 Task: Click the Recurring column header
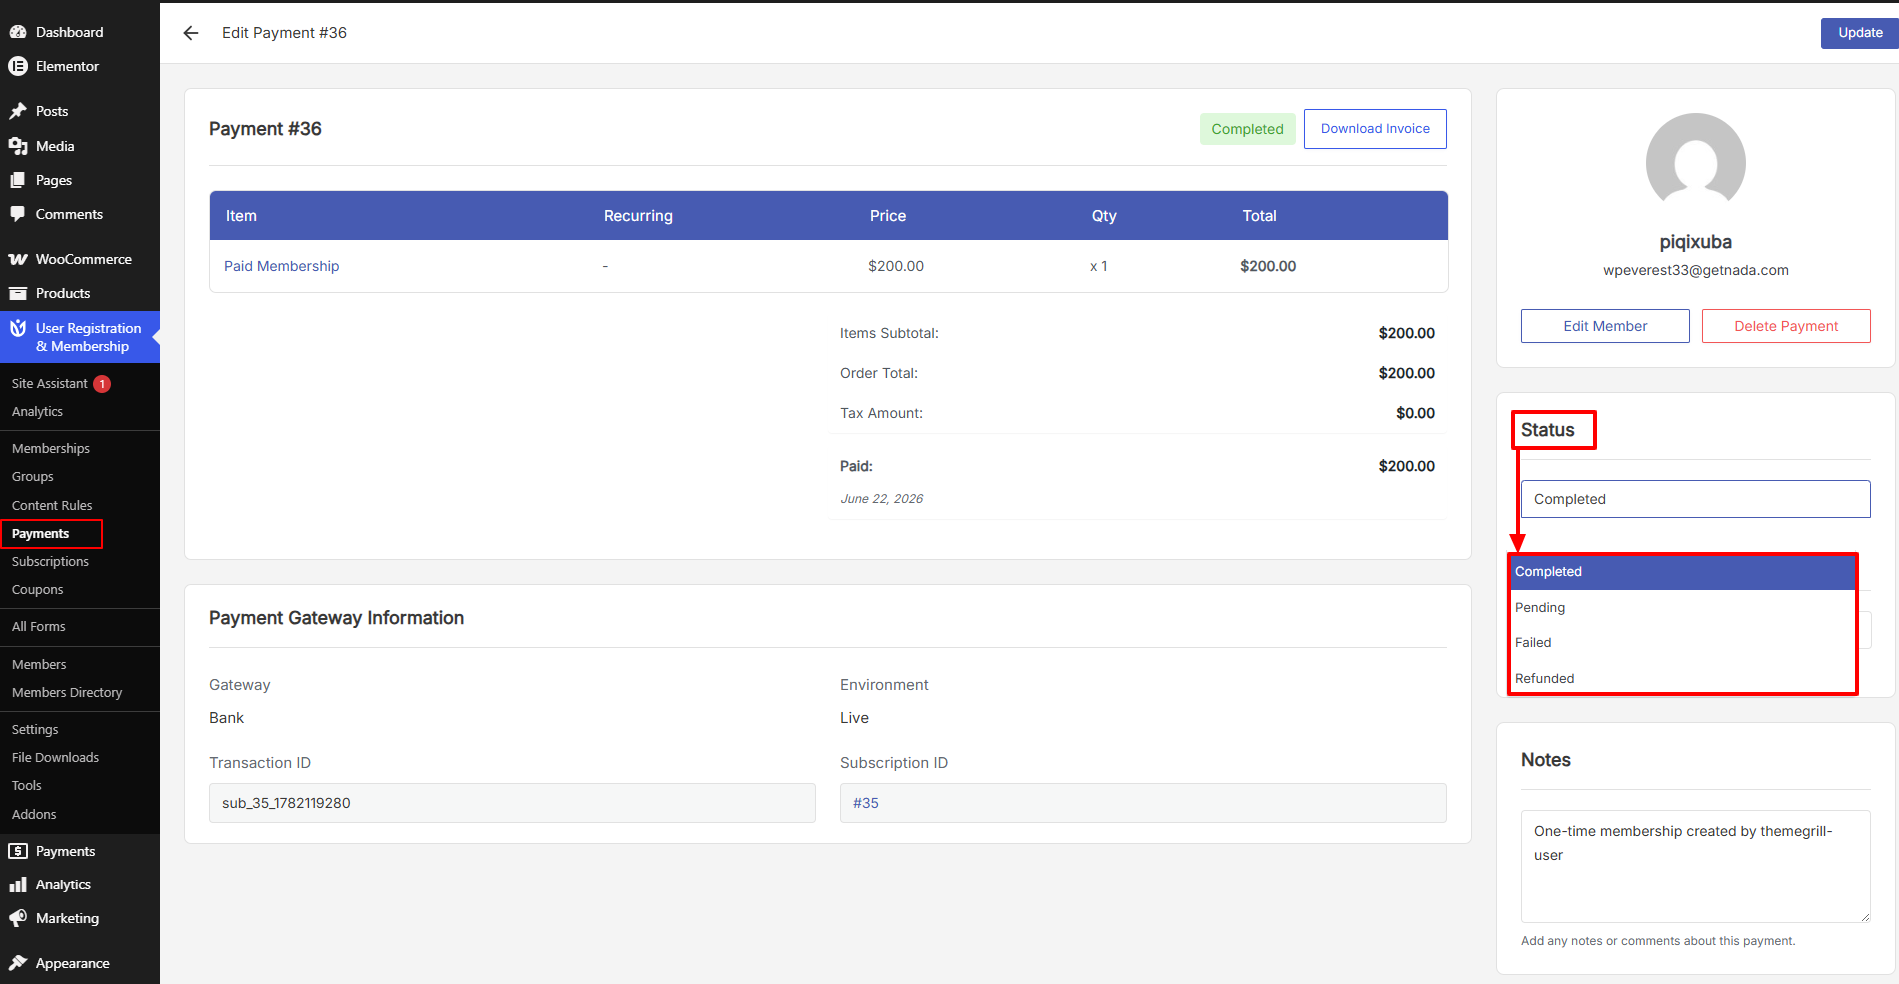tap(638, 216)
